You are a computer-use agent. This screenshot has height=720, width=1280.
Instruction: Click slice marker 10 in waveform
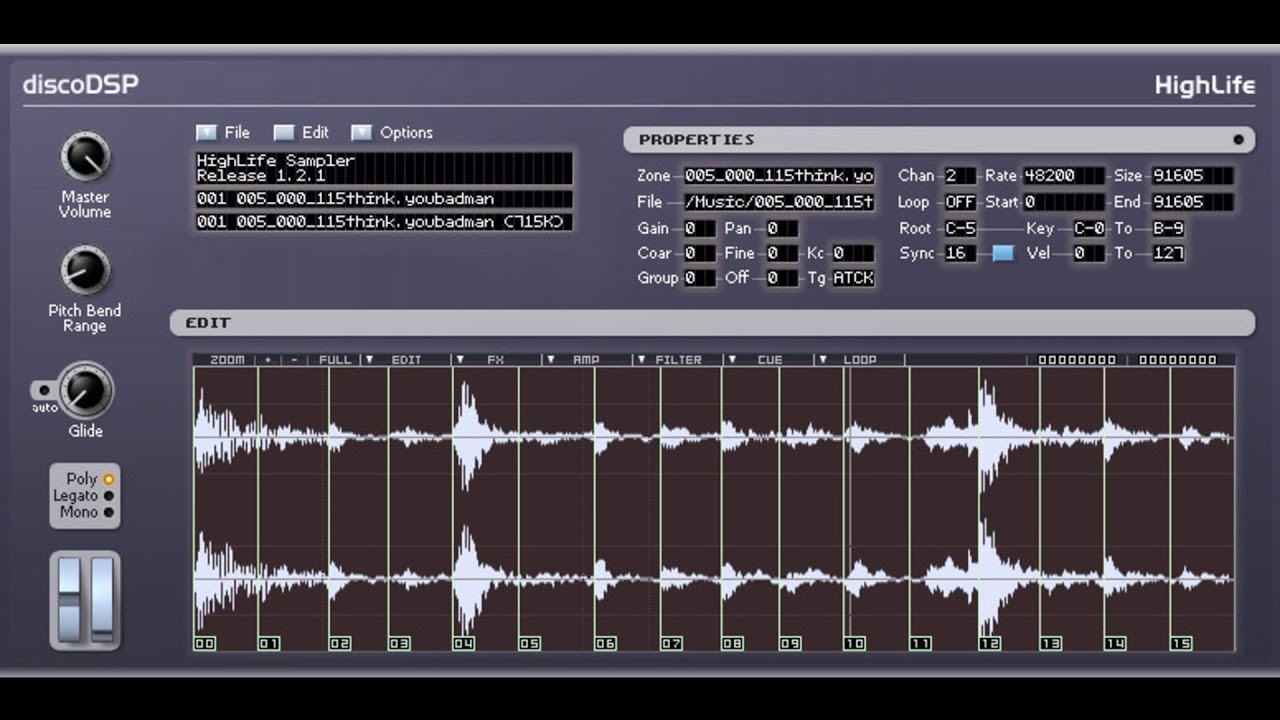[855, 643]
